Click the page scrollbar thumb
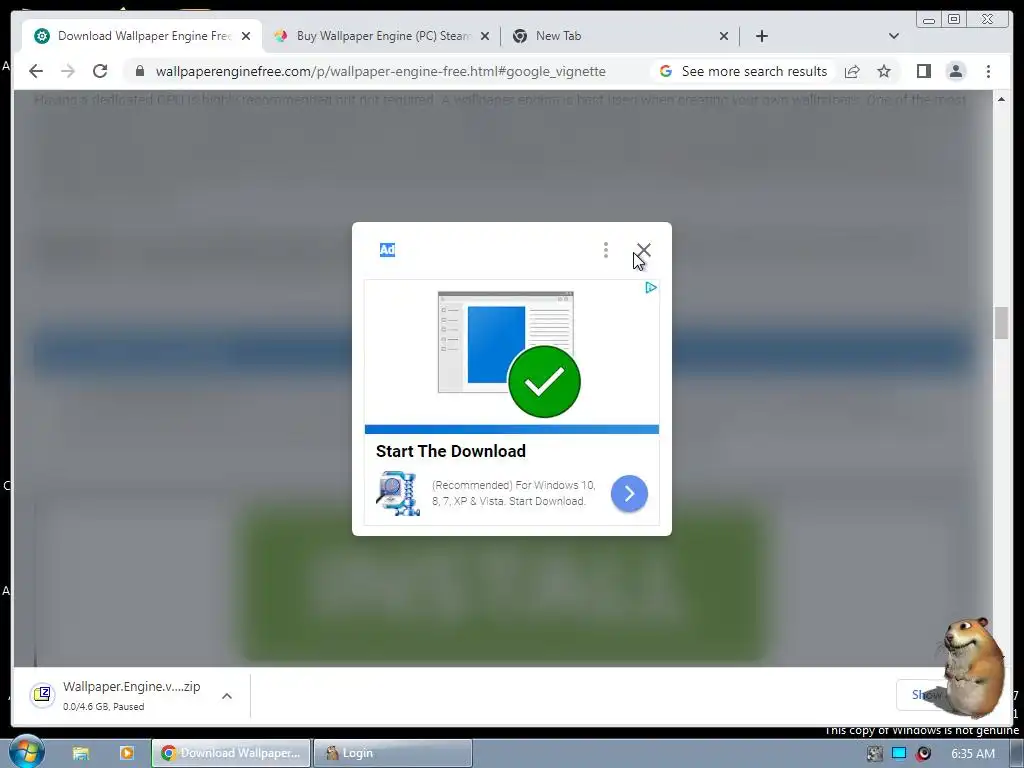The width and height of the screenshot is (1024, 768). [x=1001, y=323]
